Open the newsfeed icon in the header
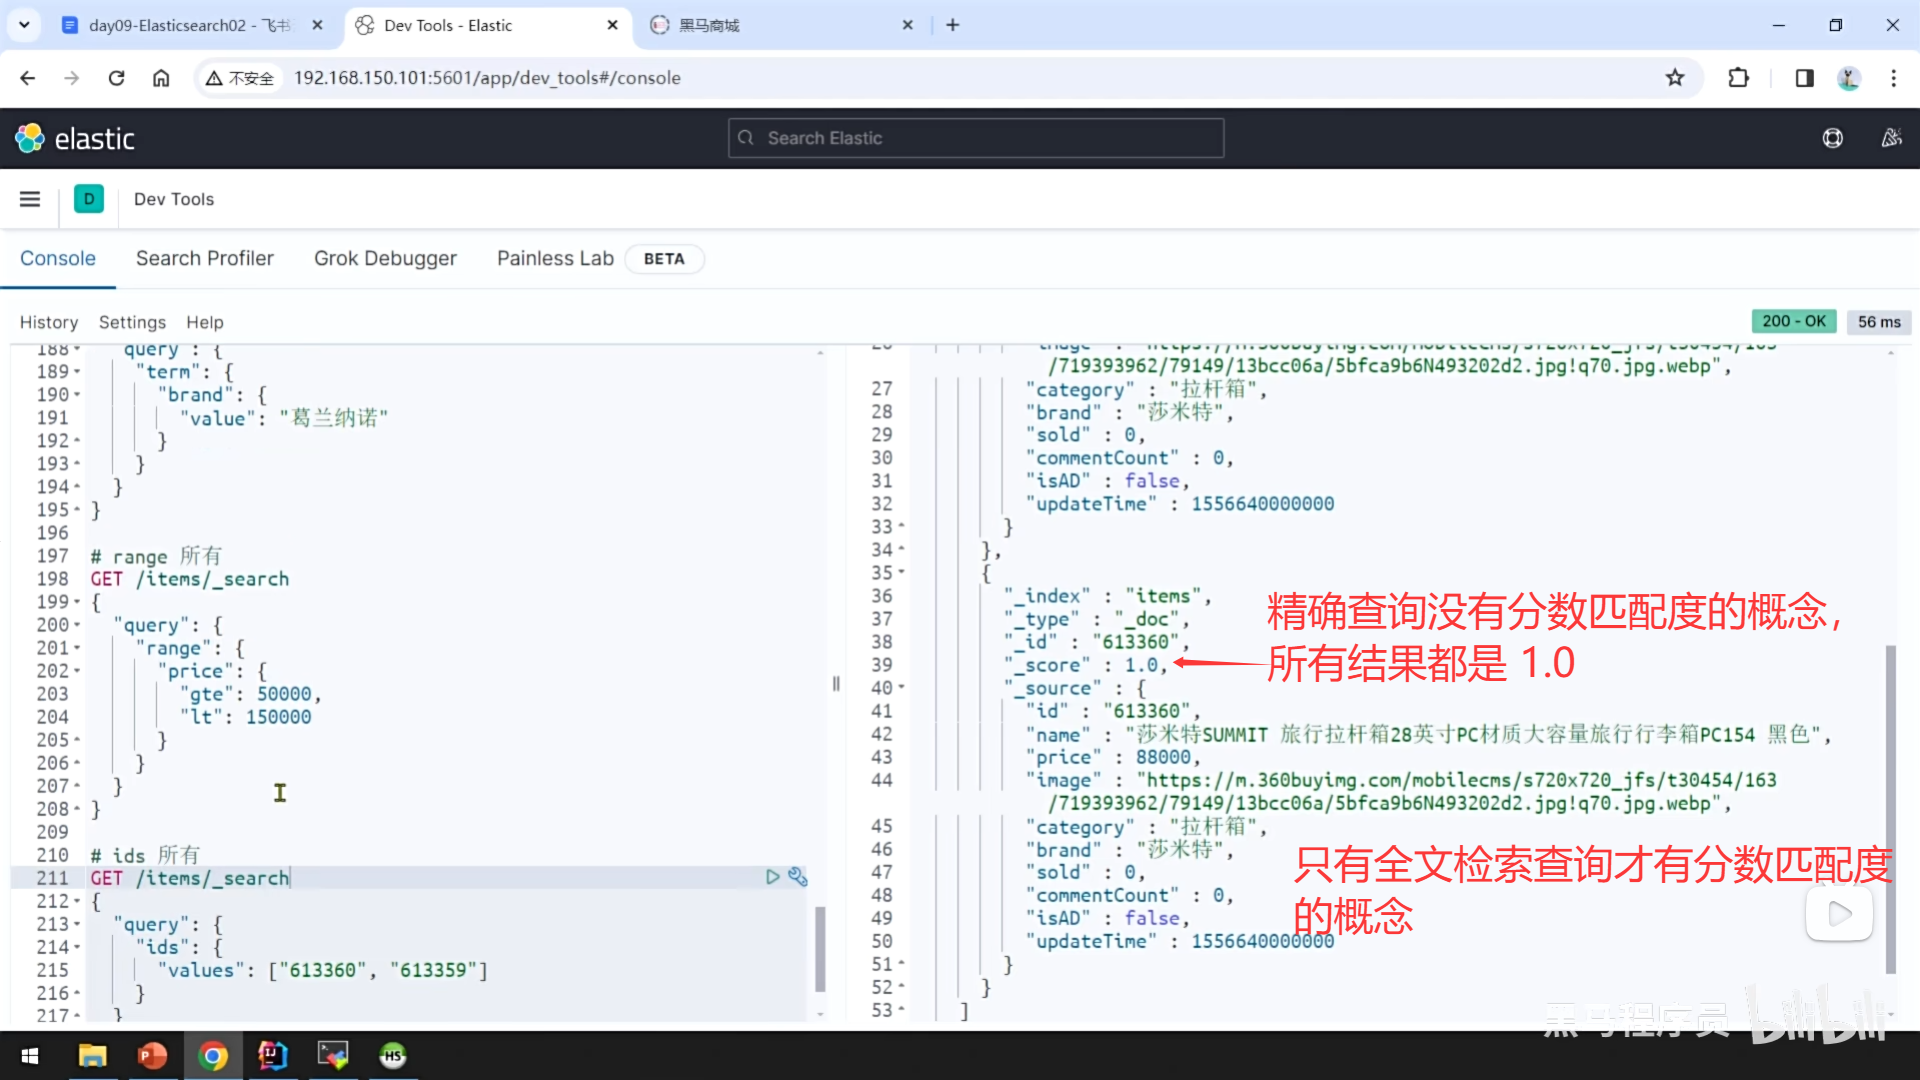The height and width of the screenshot is (1080, 1920). 1891,138
